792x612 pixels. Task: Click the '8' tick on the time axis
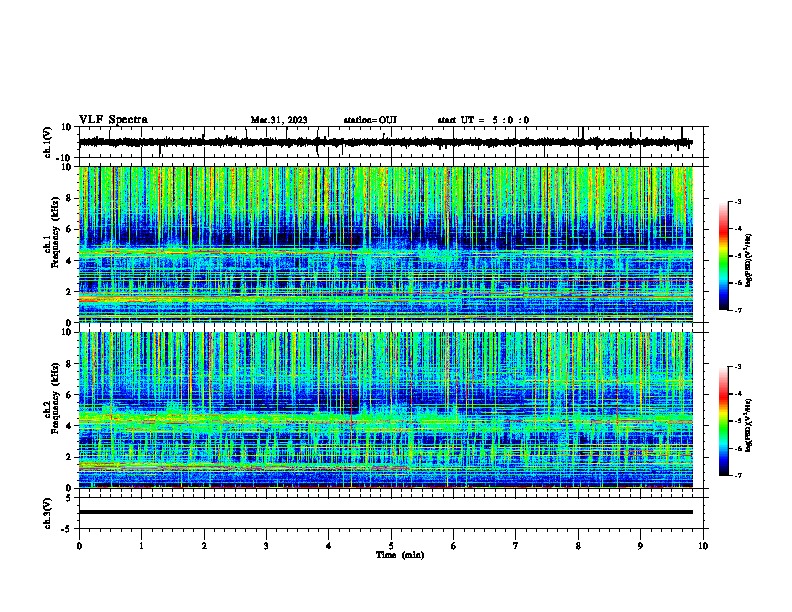tap(578, 546)
